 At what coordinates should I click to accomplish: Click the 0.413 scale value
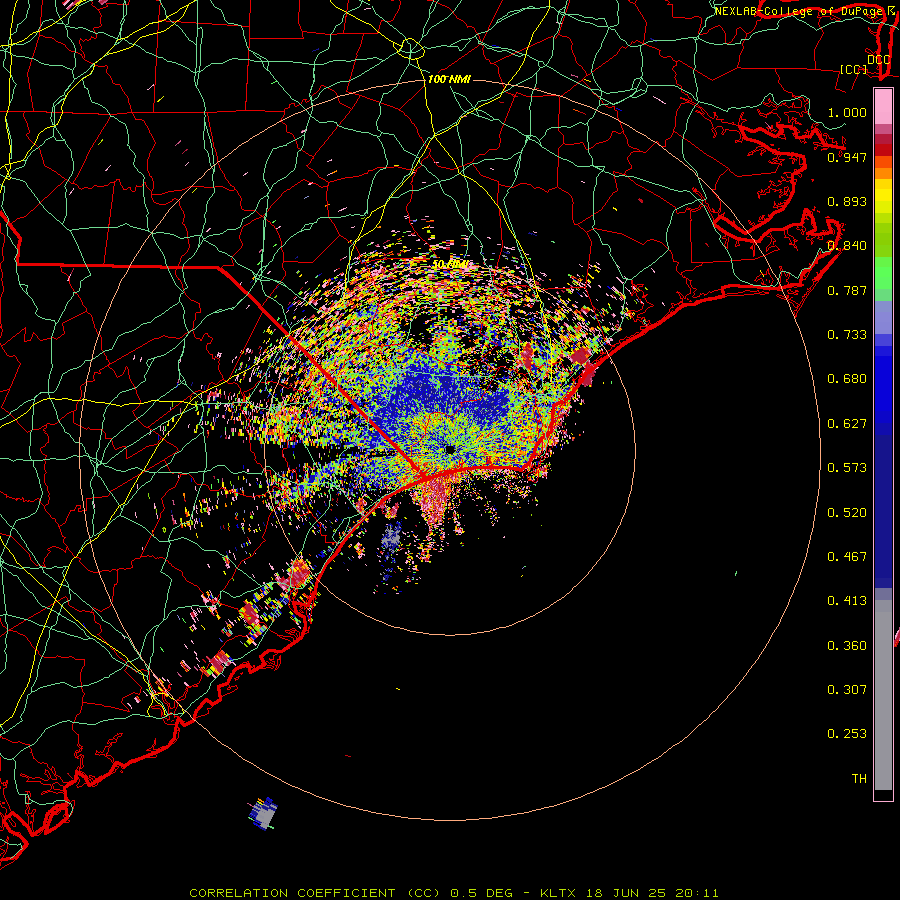(x=847, y=601)
